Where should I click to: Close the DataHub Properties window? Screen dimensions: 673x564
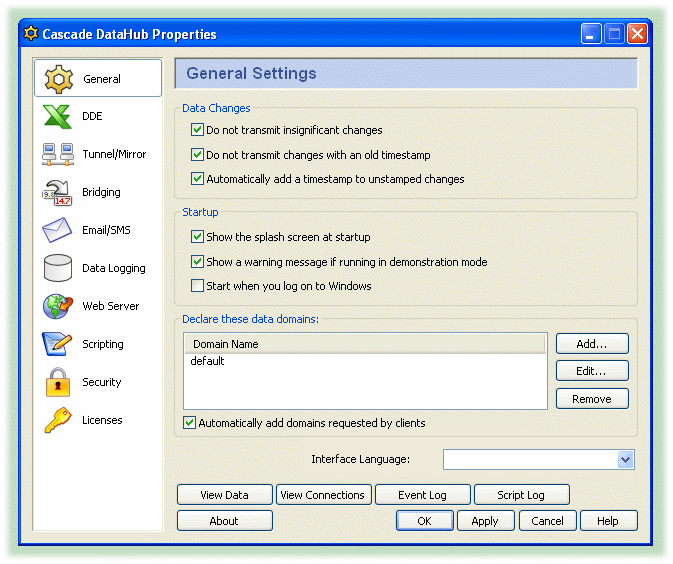click(637, 33)
